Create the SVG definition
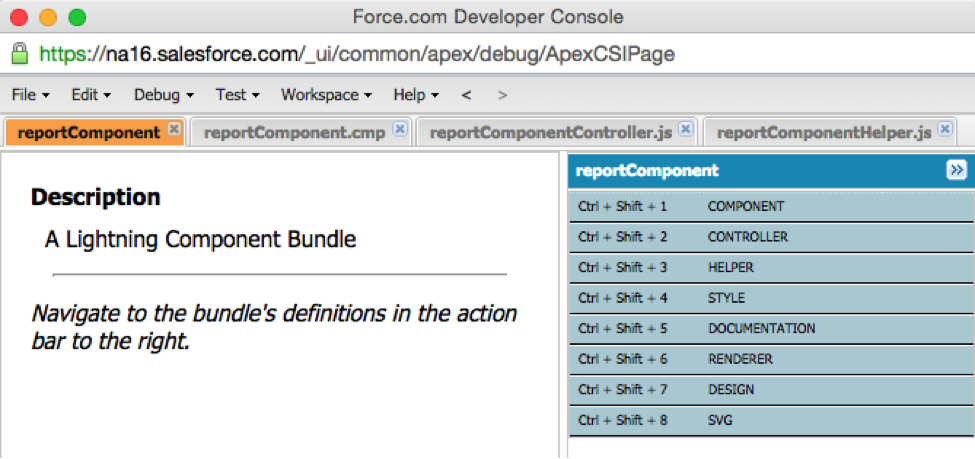This screenshot has height=459, width=975. point(771,420)
